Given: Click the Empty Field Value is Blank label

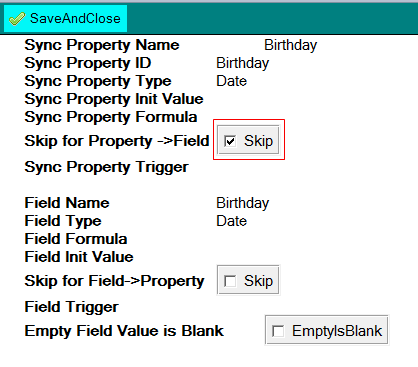Looking at the screenshot, I should click(124, 331).
